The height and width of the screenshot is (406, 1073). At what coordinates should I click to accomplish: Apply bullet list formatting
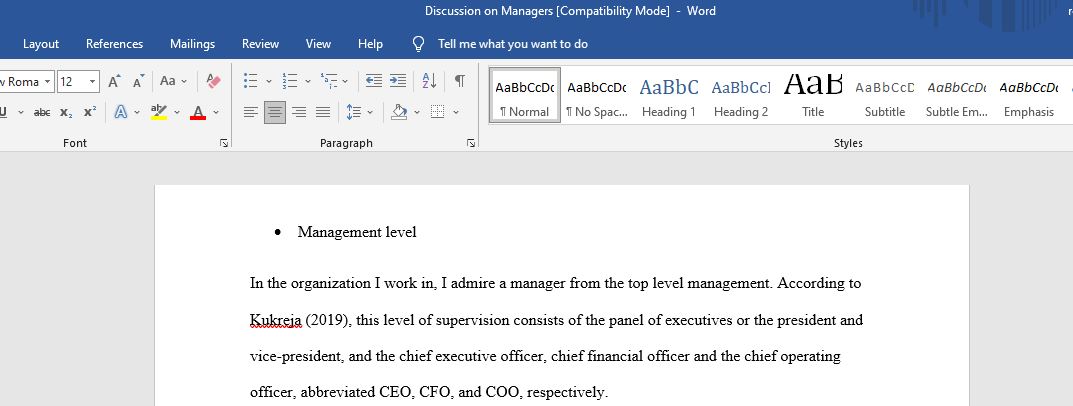coord(250,81)
